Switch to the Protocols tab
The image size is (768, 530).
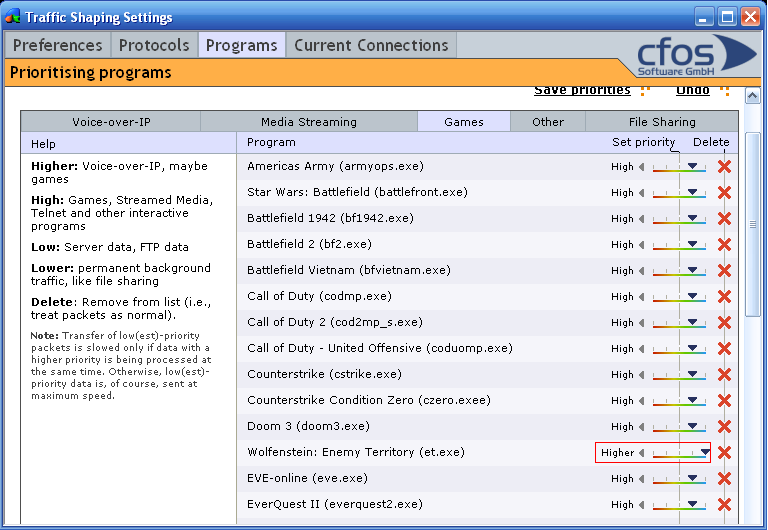[x=154, y=45]
